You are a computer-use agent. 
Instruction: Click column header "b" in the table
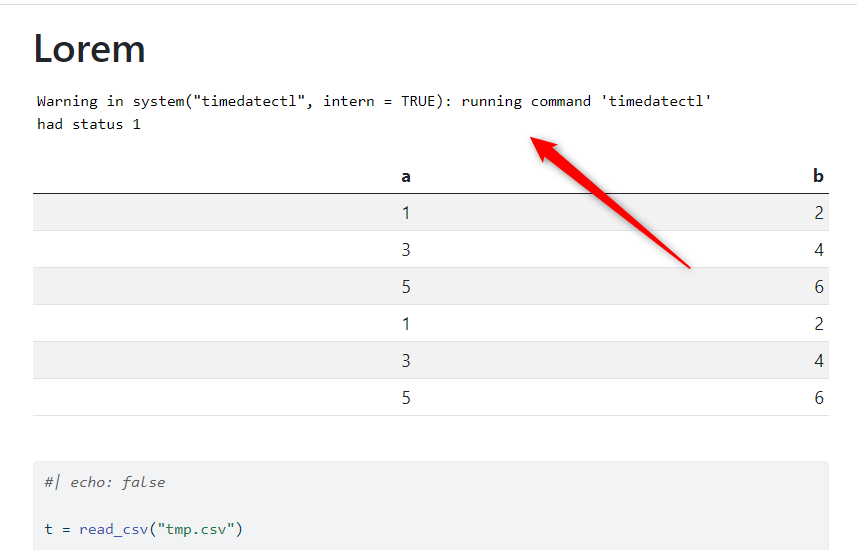[x=818, y=176]
